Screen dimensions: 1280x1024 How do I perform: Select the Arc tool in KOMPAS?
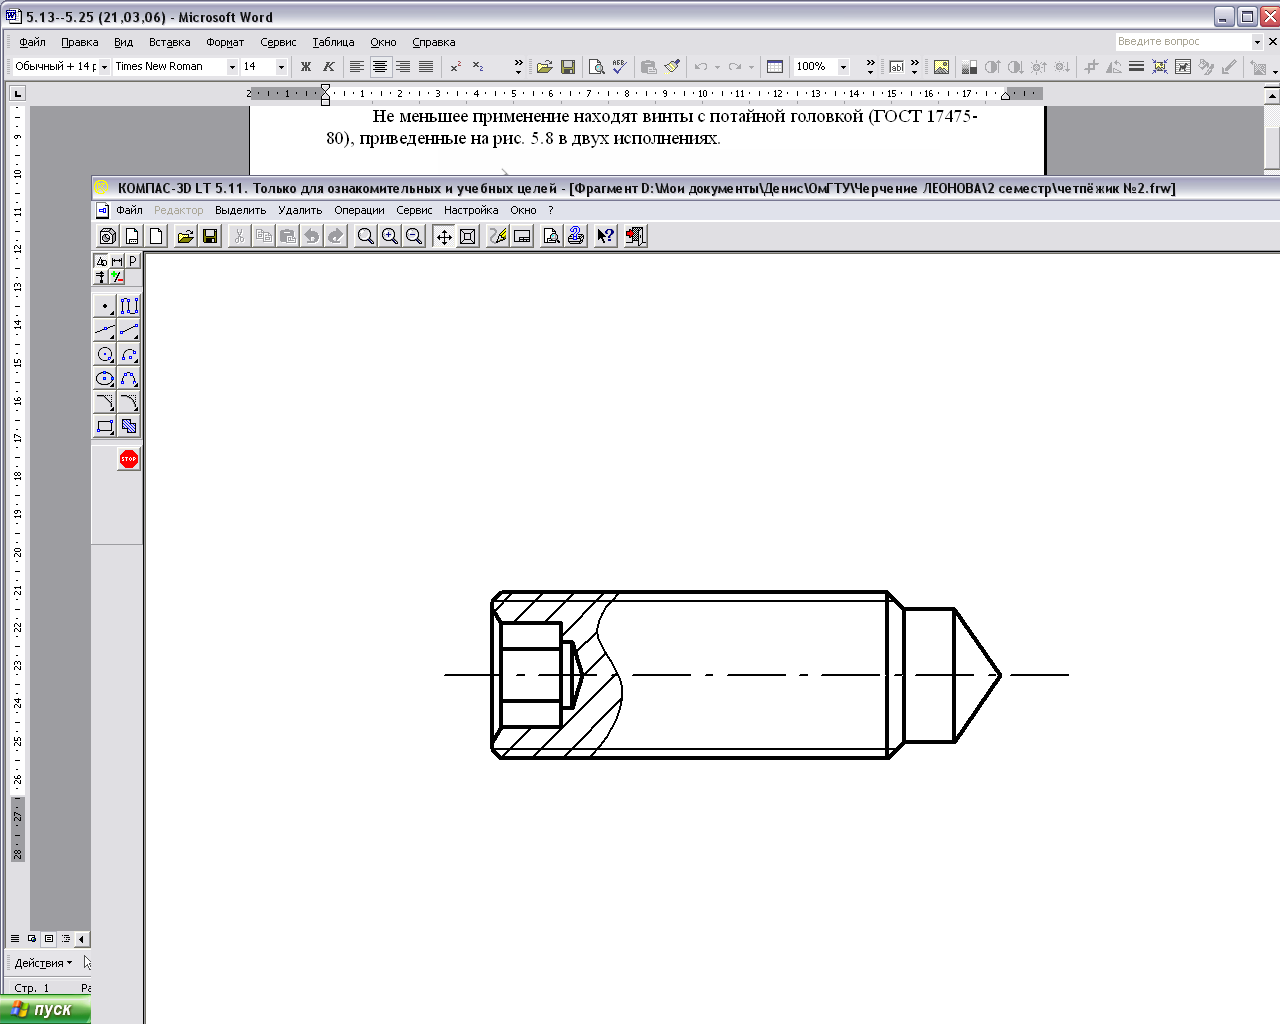(x=129, y=354)
